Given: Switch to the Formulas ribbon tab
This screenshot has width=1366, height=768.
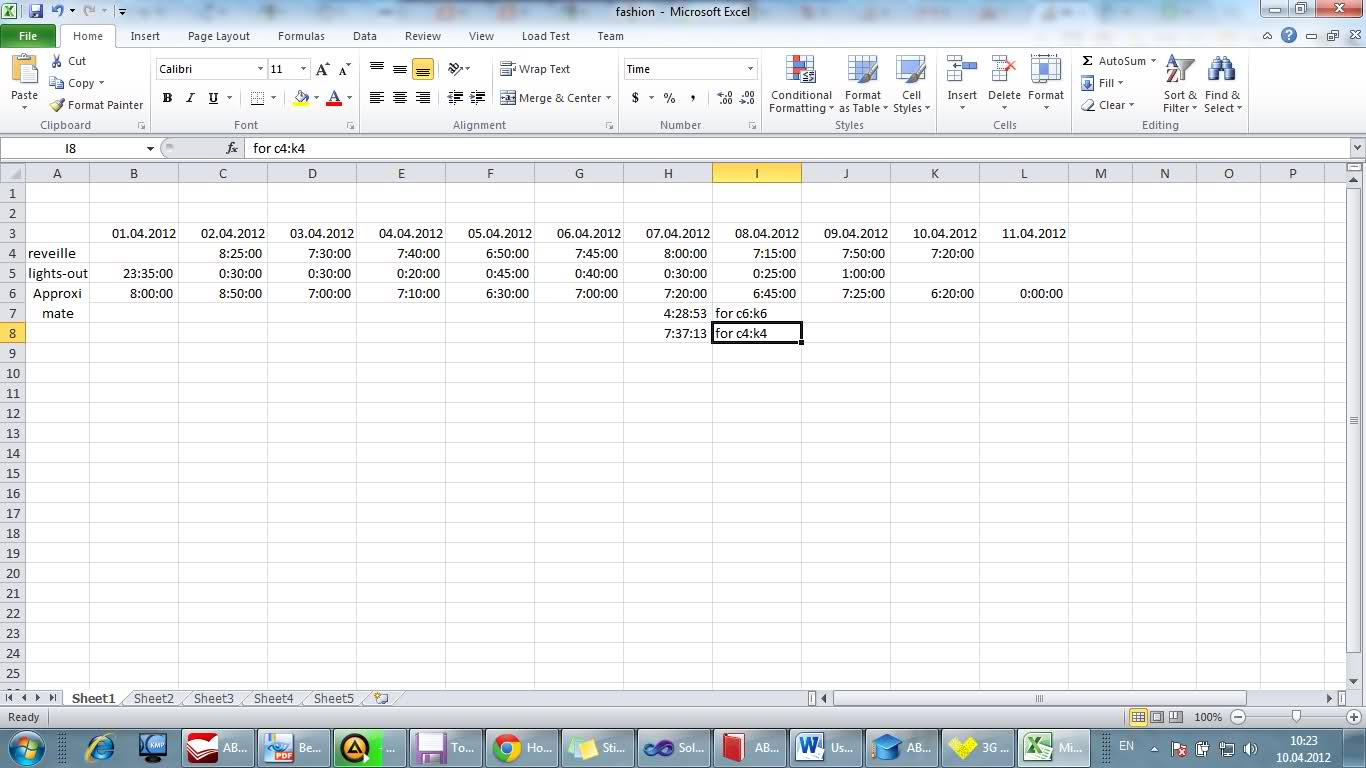Looking at the screenshot, I should [301, 35].
